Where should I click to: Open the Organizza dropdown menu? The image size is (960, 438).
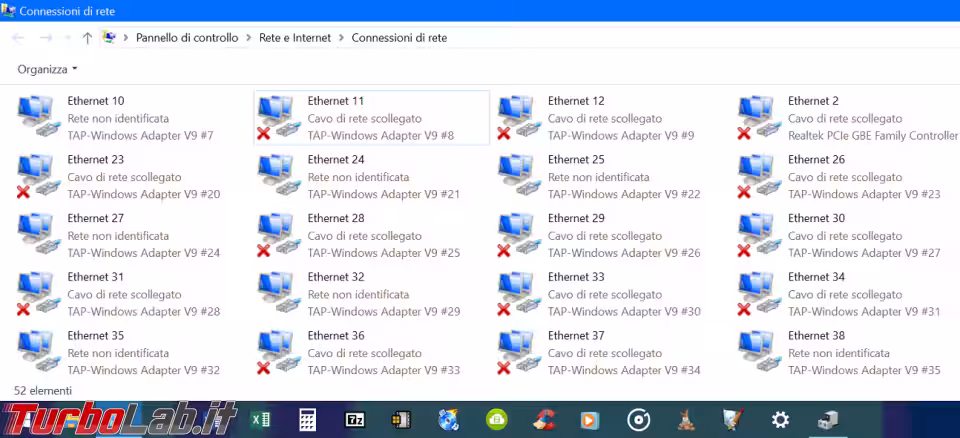[x=47, y=69]
